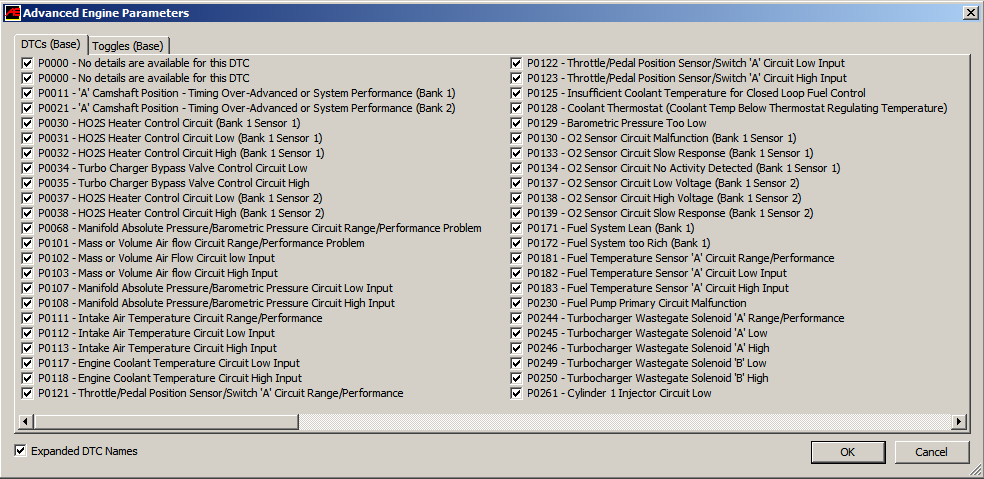Screen dimensions: 984x479
Task: Uncheck P0118 Engine Coolant Temp High Input
Action: [27, 379]
